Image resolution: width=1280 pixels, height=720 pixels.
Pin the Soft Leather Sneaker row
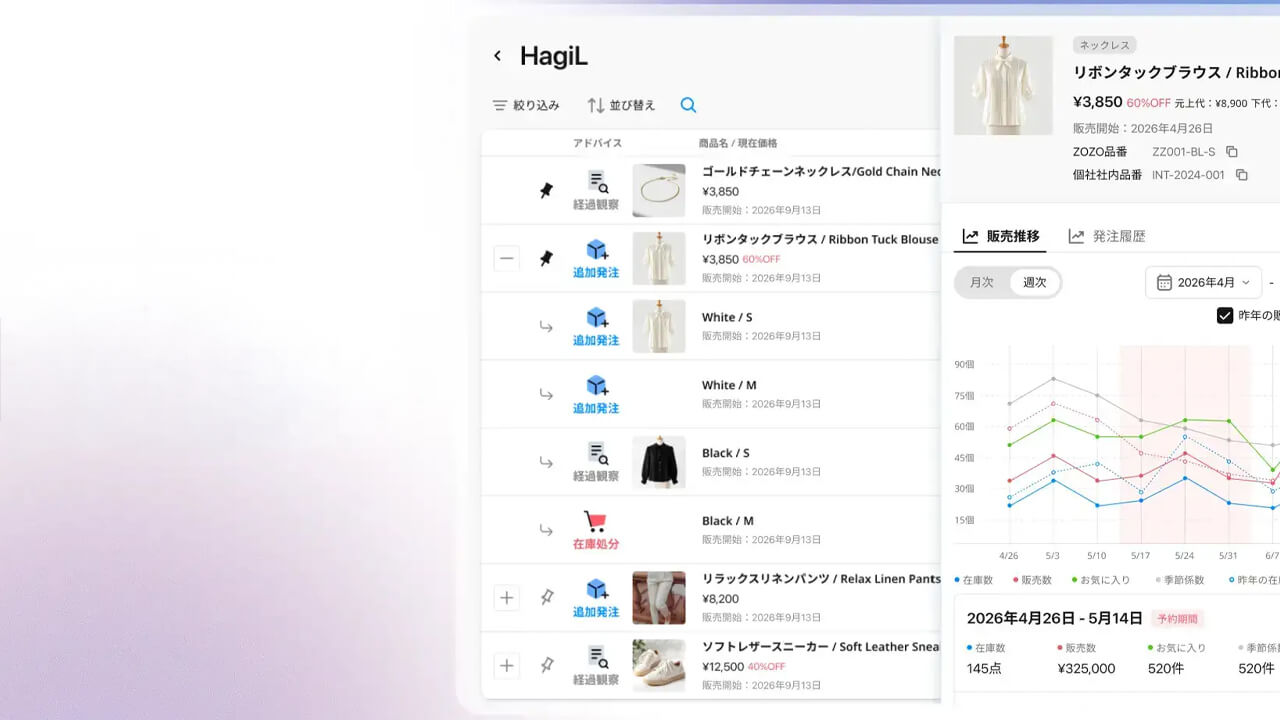(546, 665)
